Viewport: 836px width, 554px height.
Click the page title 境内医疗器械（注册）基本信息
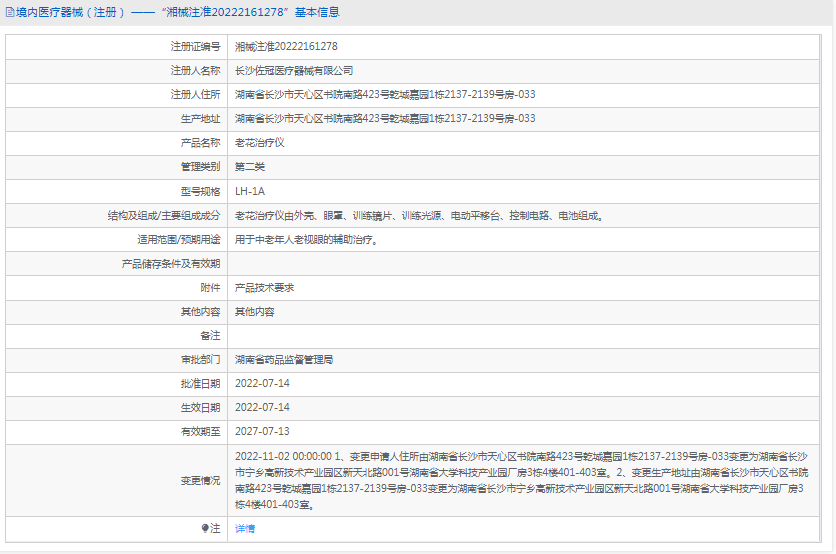click(178, 12)
